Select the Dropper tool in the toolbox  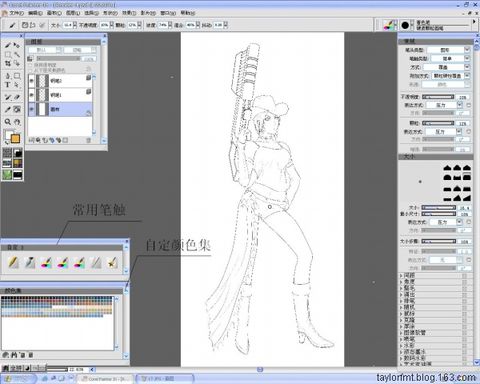click(8, 109)
